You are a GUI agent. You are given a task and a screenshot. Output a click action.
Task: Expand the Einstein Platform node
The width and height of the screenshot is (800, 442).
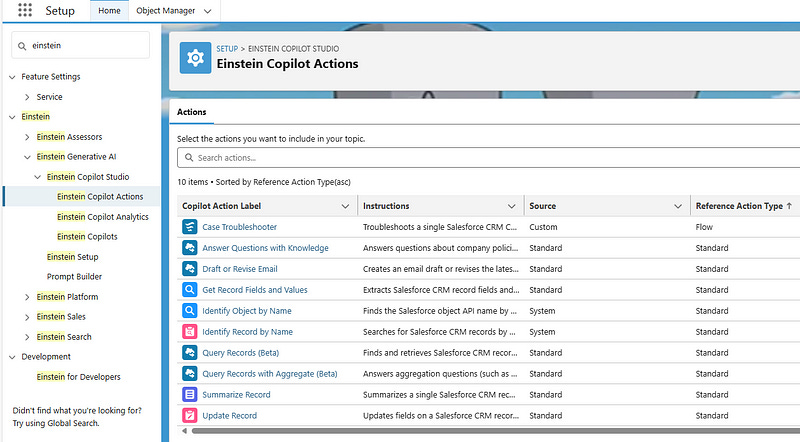point(27,297)
